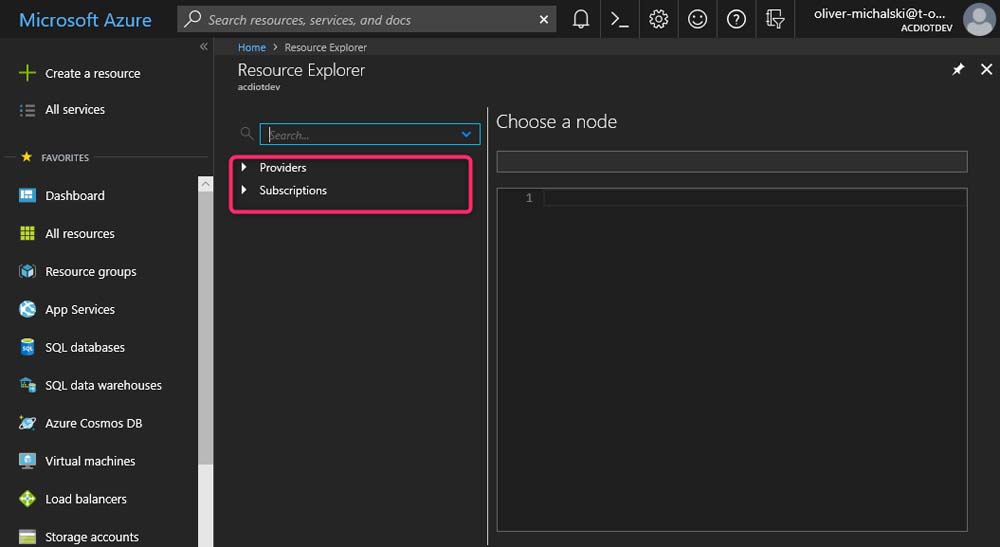This screenshot has width=1000, height=547.
Task: Open the settings gear icon
Action: pyautogui.click(x=658, y=19)
